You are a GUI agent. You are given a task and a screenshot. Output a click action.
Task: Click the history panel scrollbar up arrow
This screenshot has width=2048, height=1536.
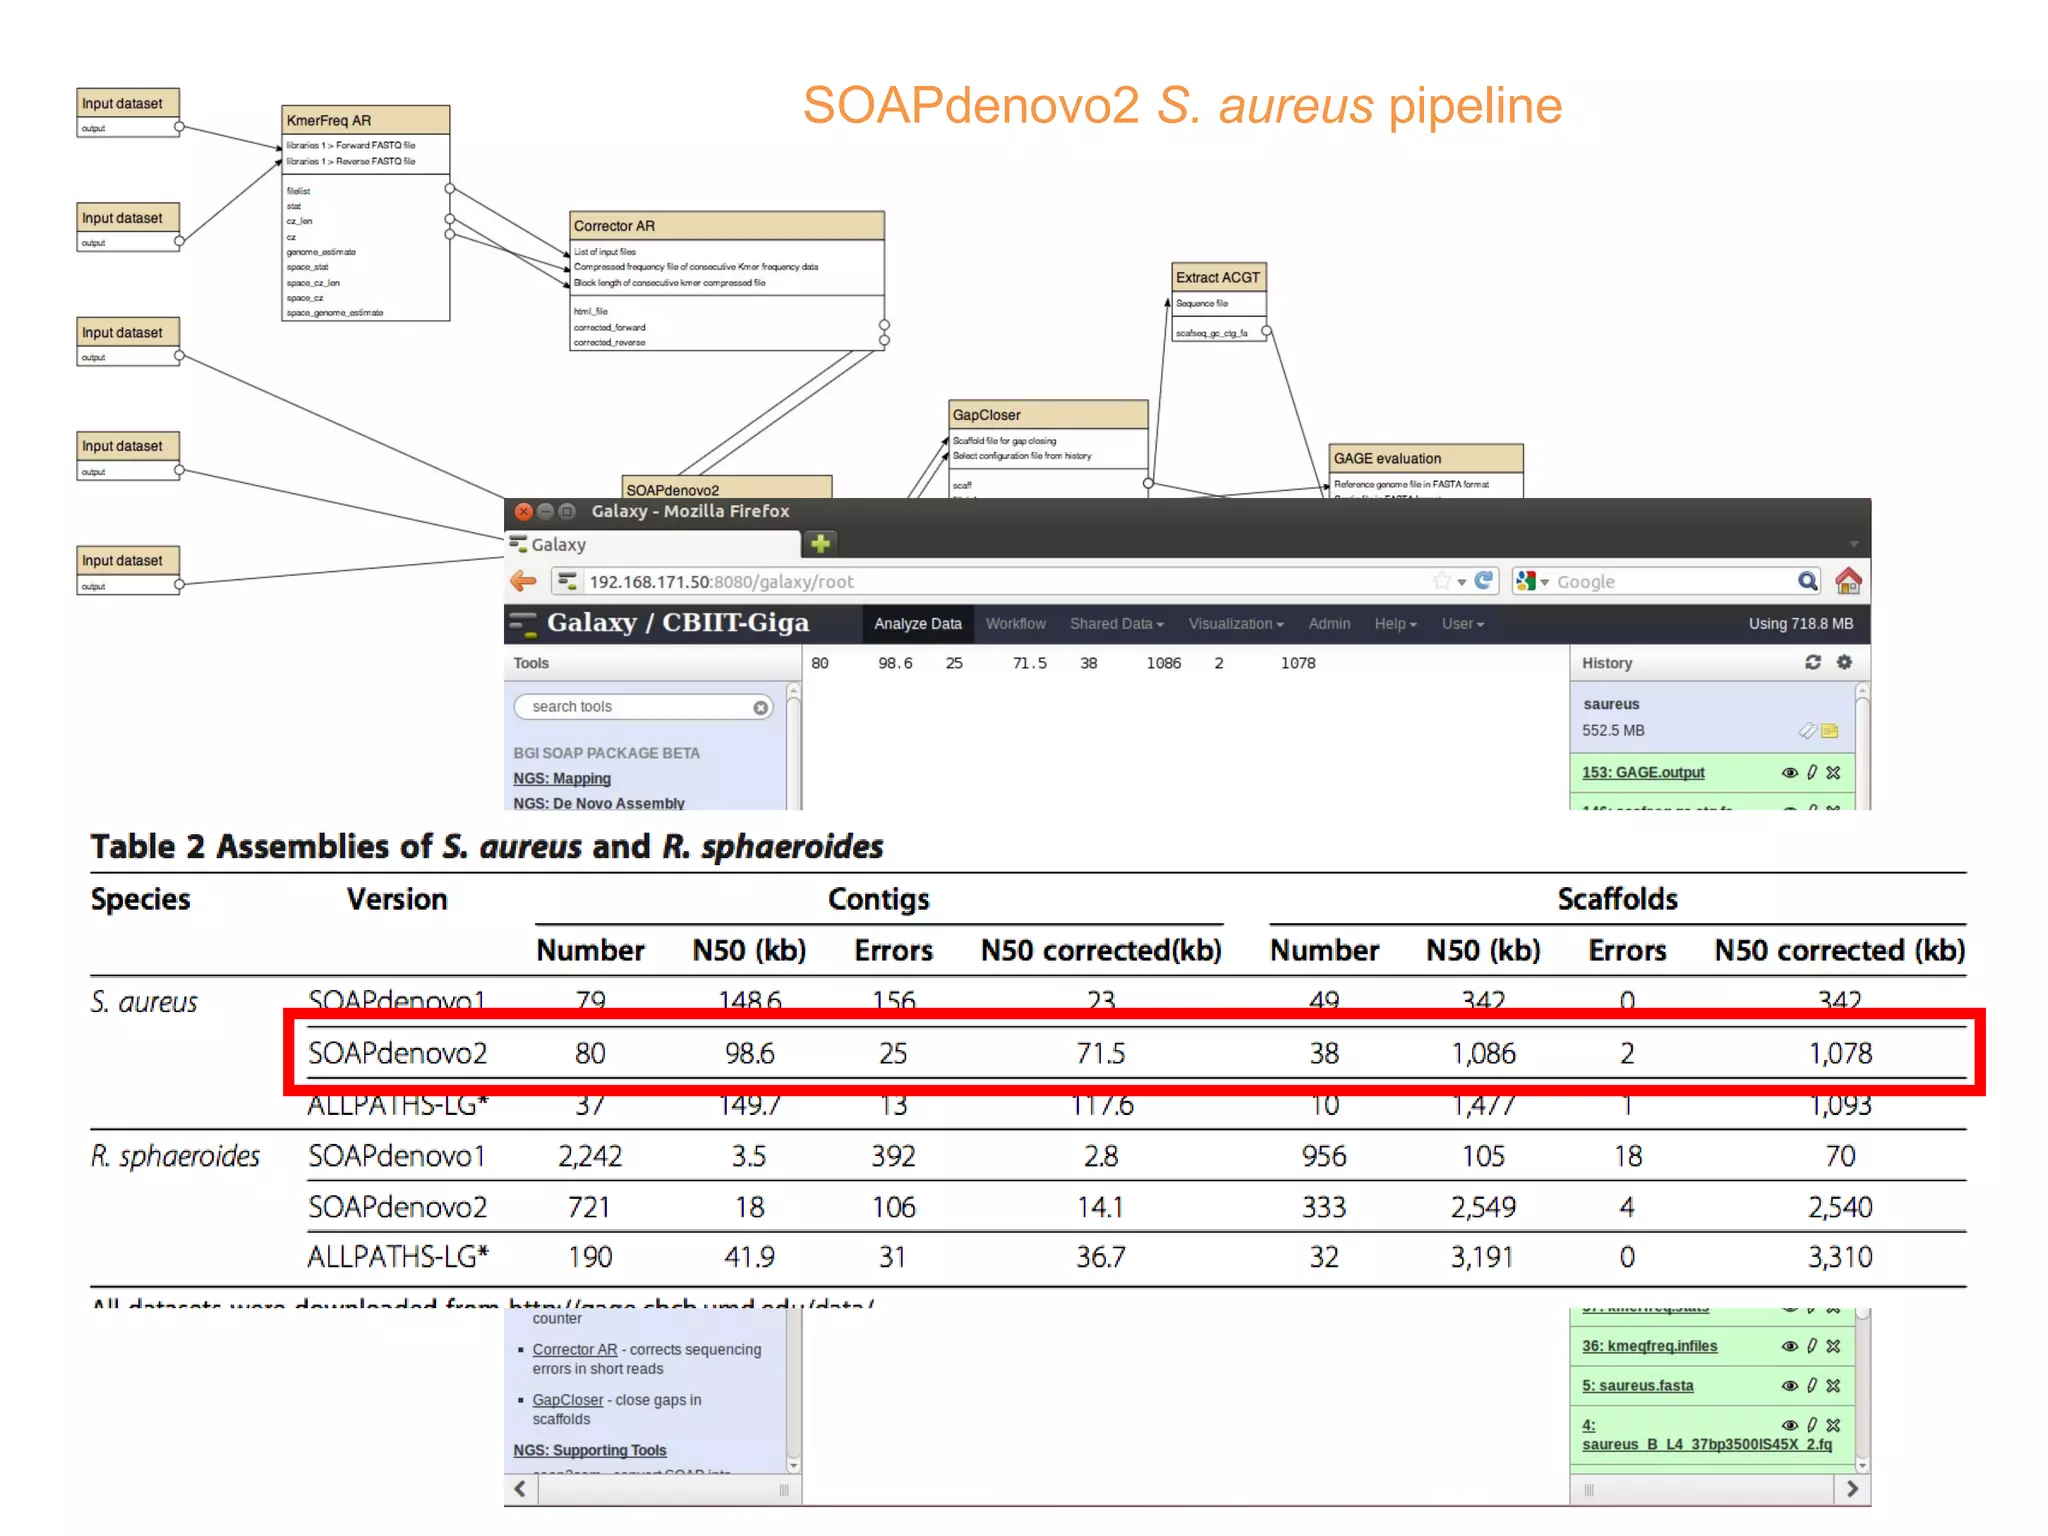1862,690
